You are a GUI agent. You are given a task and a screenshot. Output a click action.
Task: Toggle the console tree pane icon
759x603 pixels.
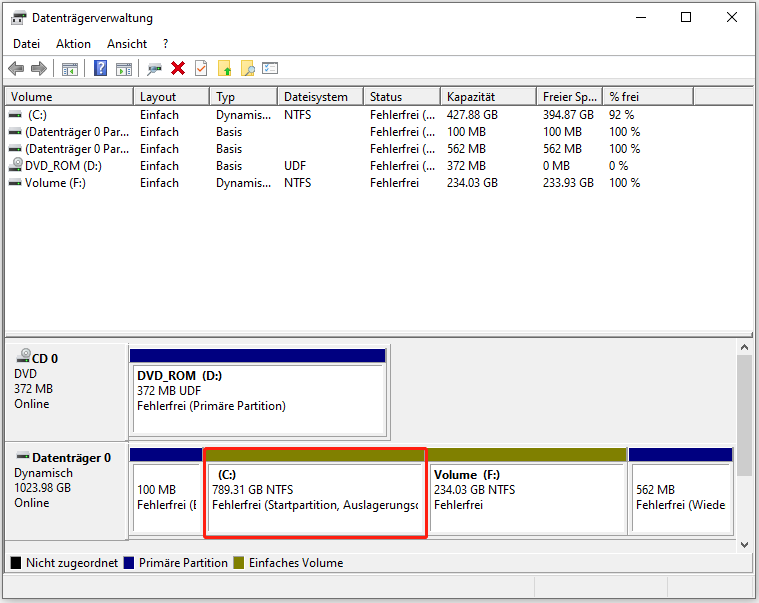70,68
